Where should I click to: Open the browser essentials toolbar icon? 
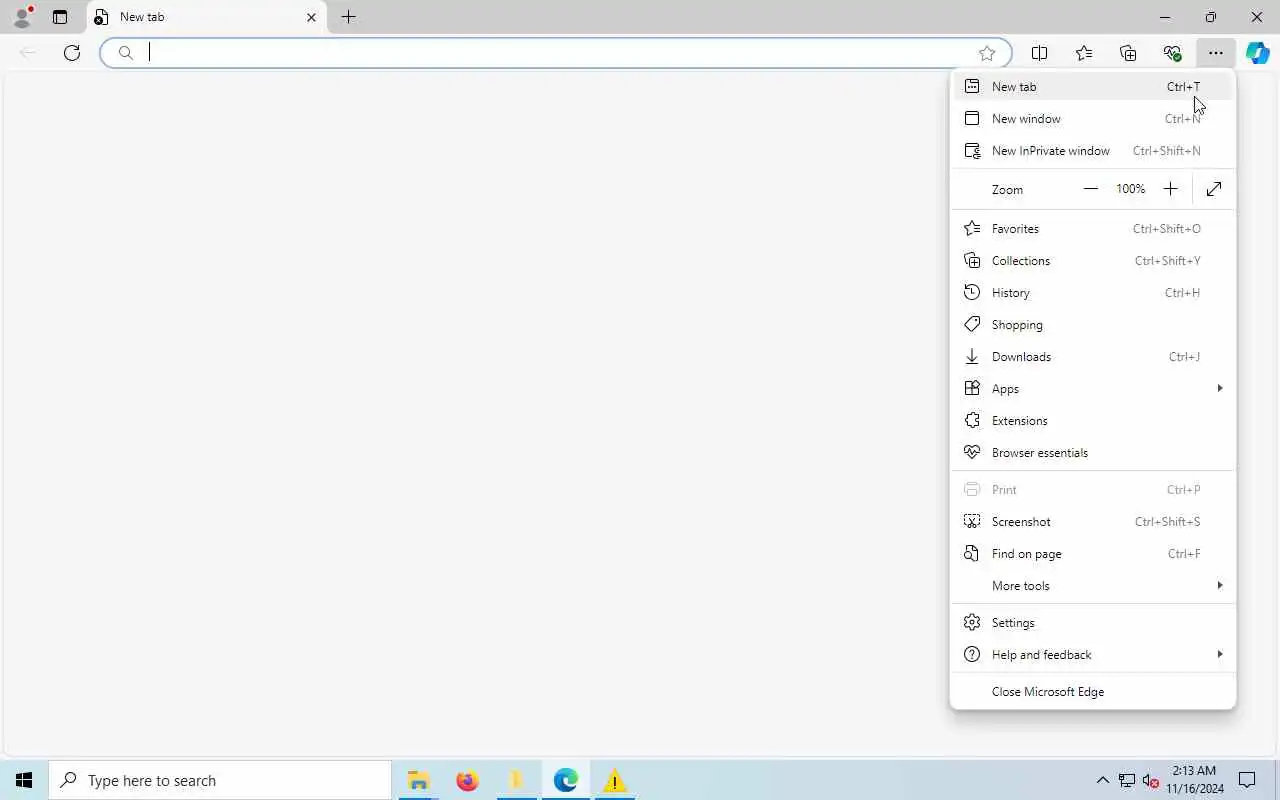click(1172, 53)
